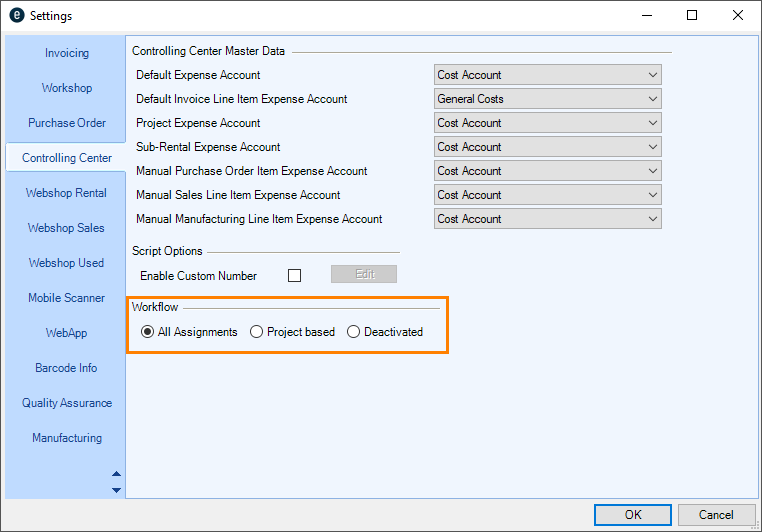
Task: Open the Workshop settings tab
Action: point(66,88)
